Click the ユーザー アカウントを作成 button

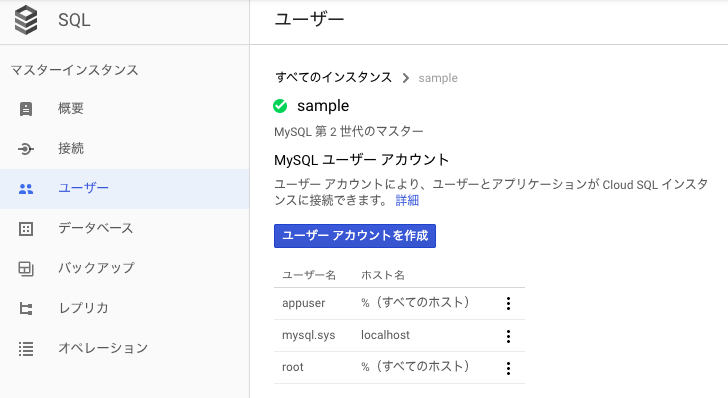(355, 236)
